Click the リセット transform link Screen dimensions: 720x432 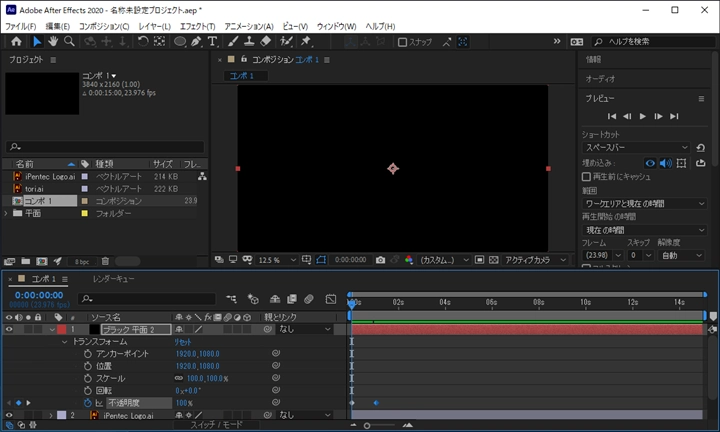coord(183,341)
